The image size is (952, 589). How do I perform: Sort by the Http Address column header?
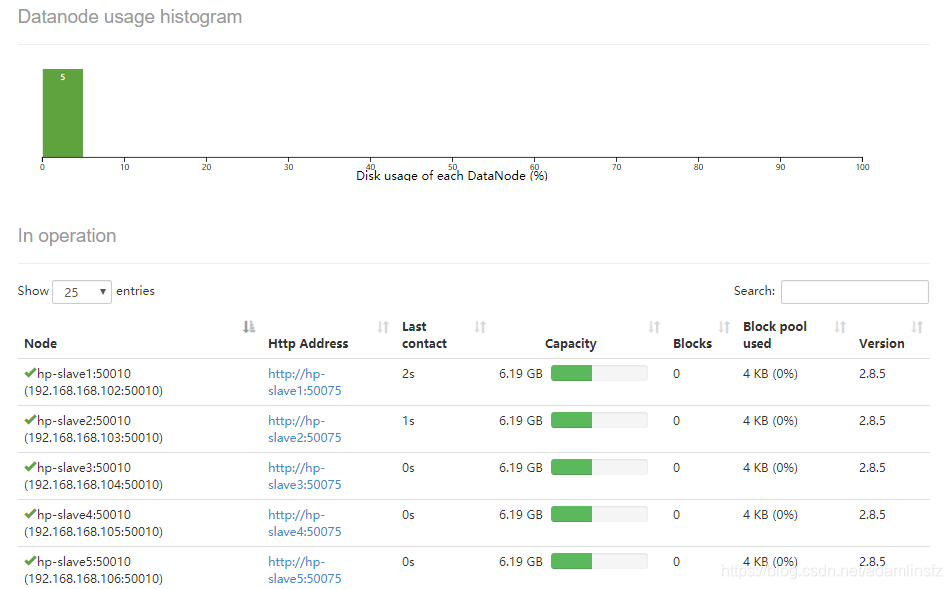pos(308,343)
